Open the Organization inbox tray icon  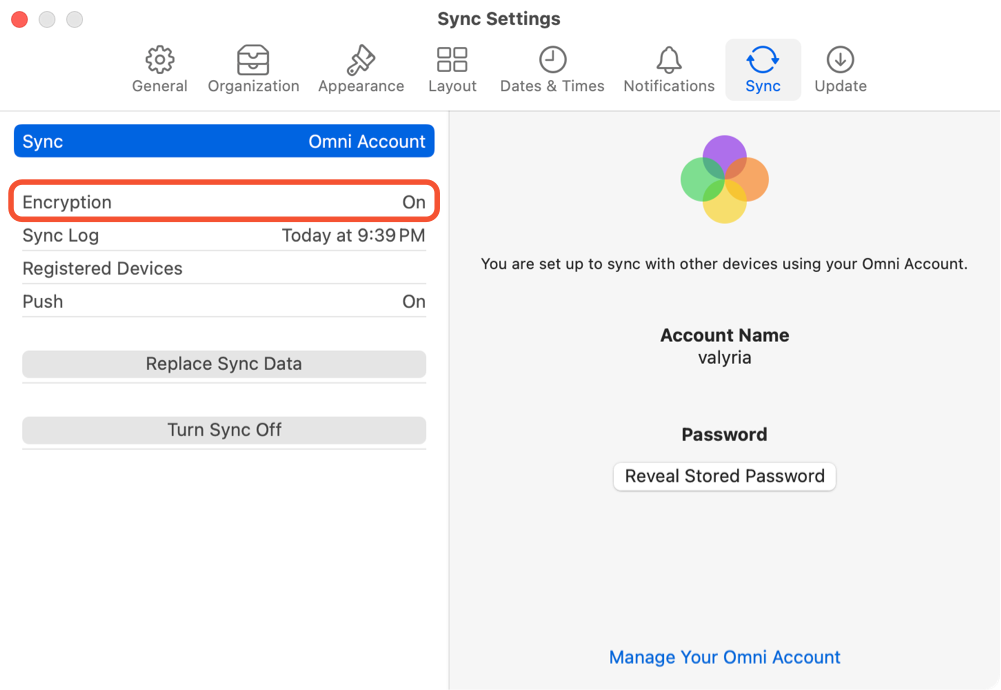[253, 60]
